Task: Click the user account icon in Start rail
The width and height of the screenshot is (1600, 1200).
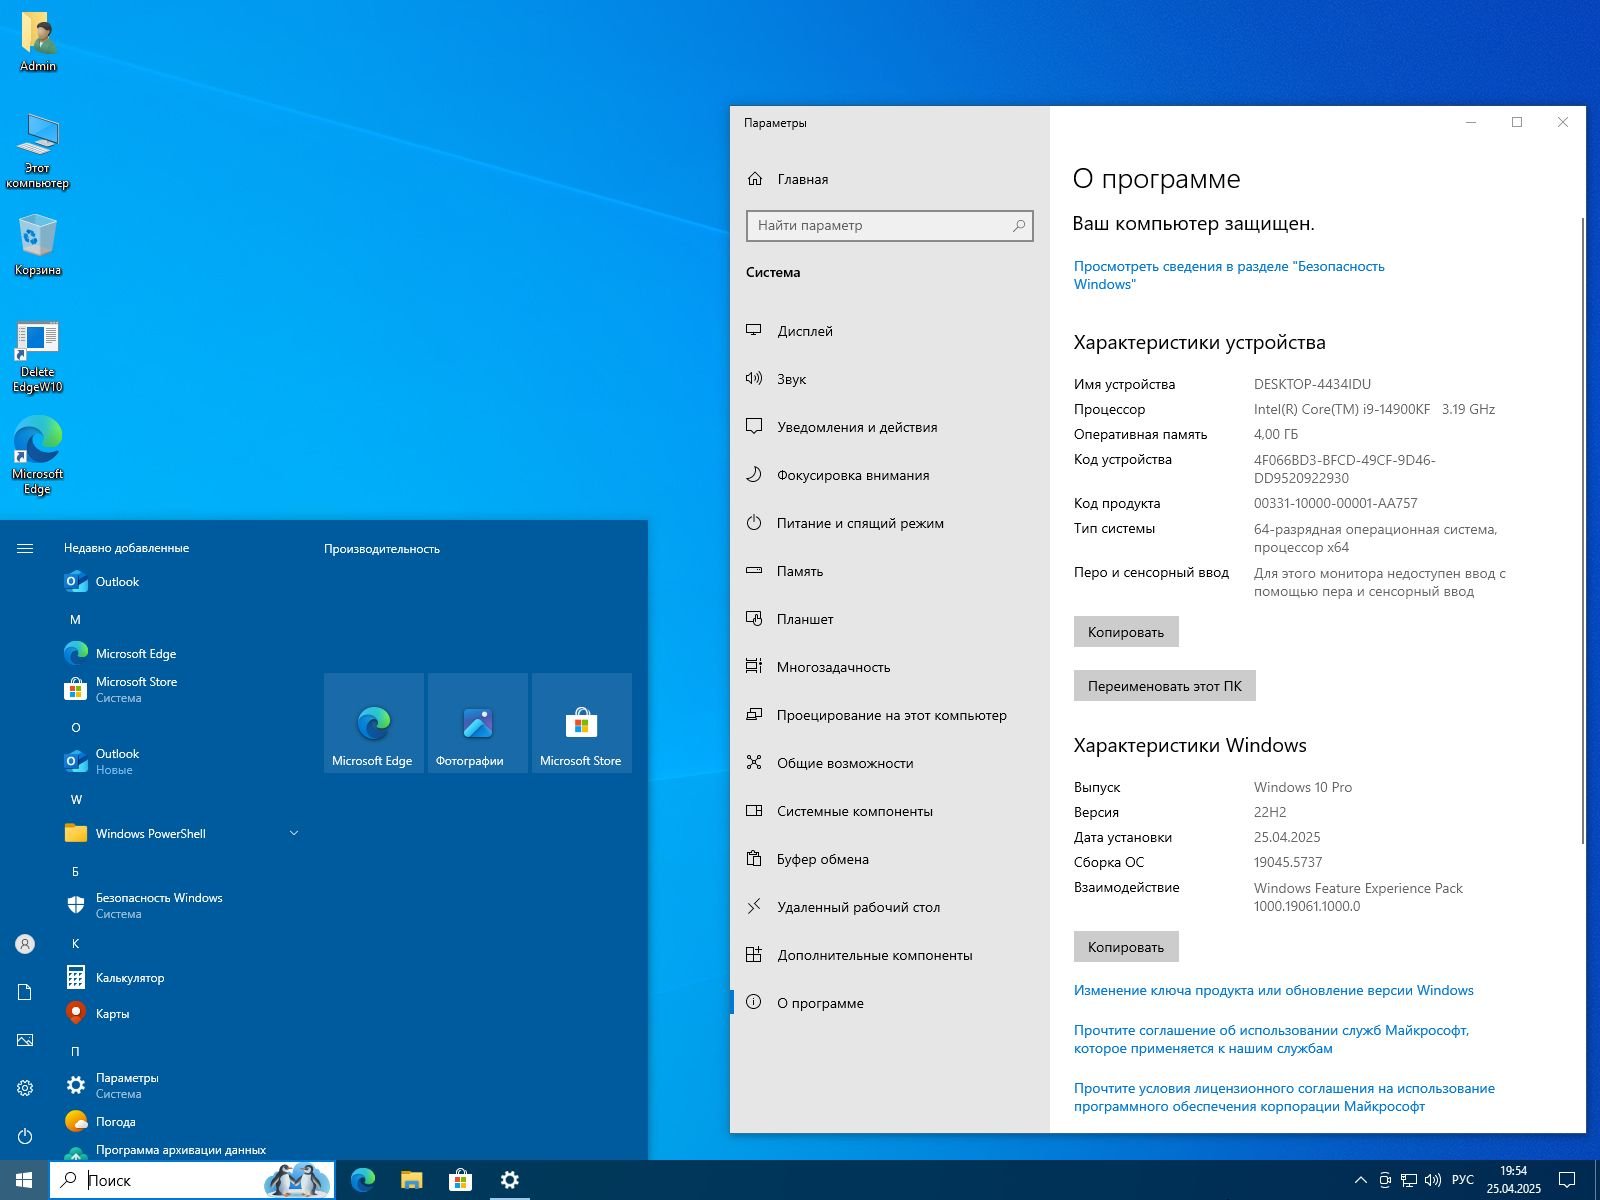Action: (x=25, y=944)
